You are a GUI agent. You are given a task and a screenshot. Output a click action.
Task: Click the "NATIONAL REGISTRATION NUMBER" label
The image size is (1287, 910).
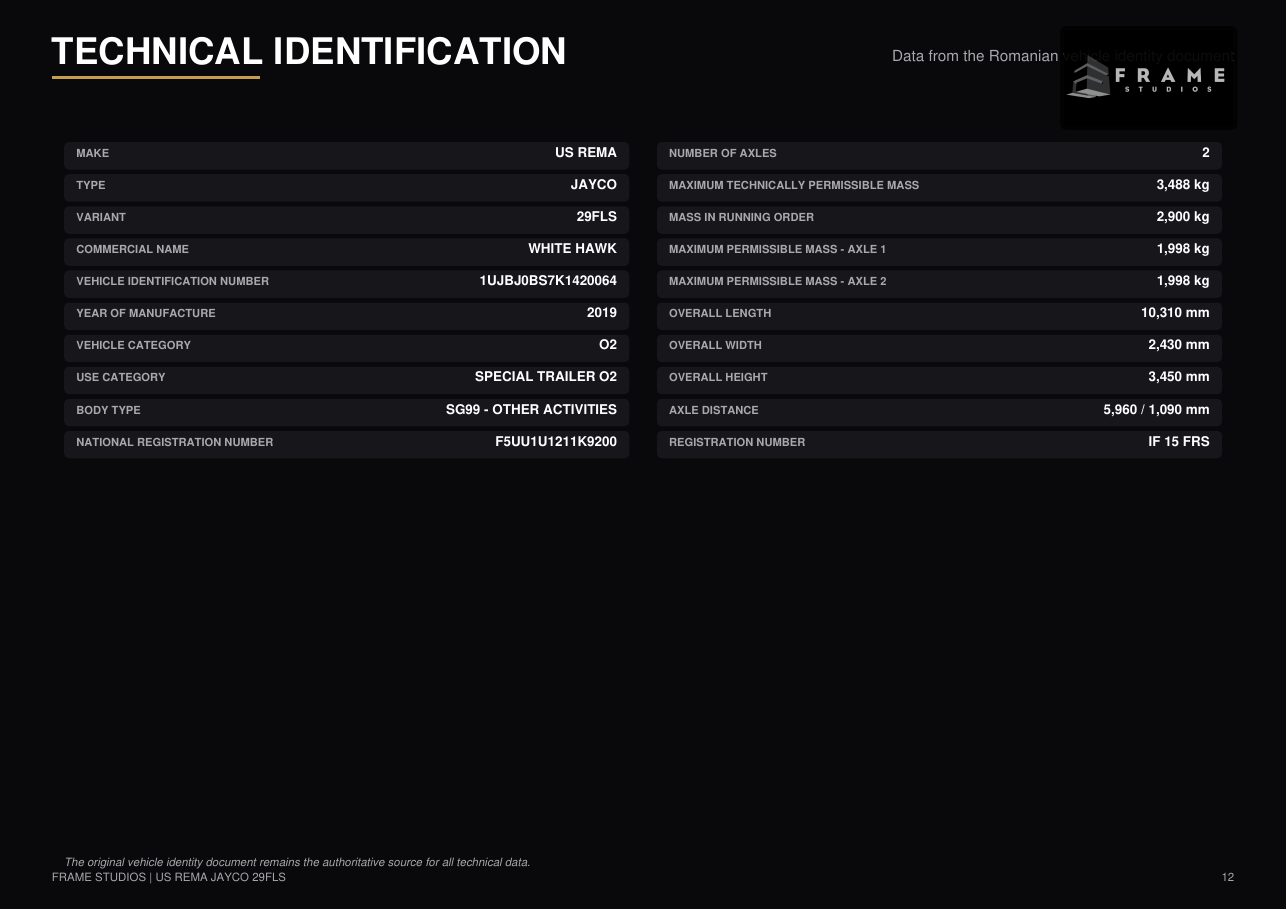(175, 442)
